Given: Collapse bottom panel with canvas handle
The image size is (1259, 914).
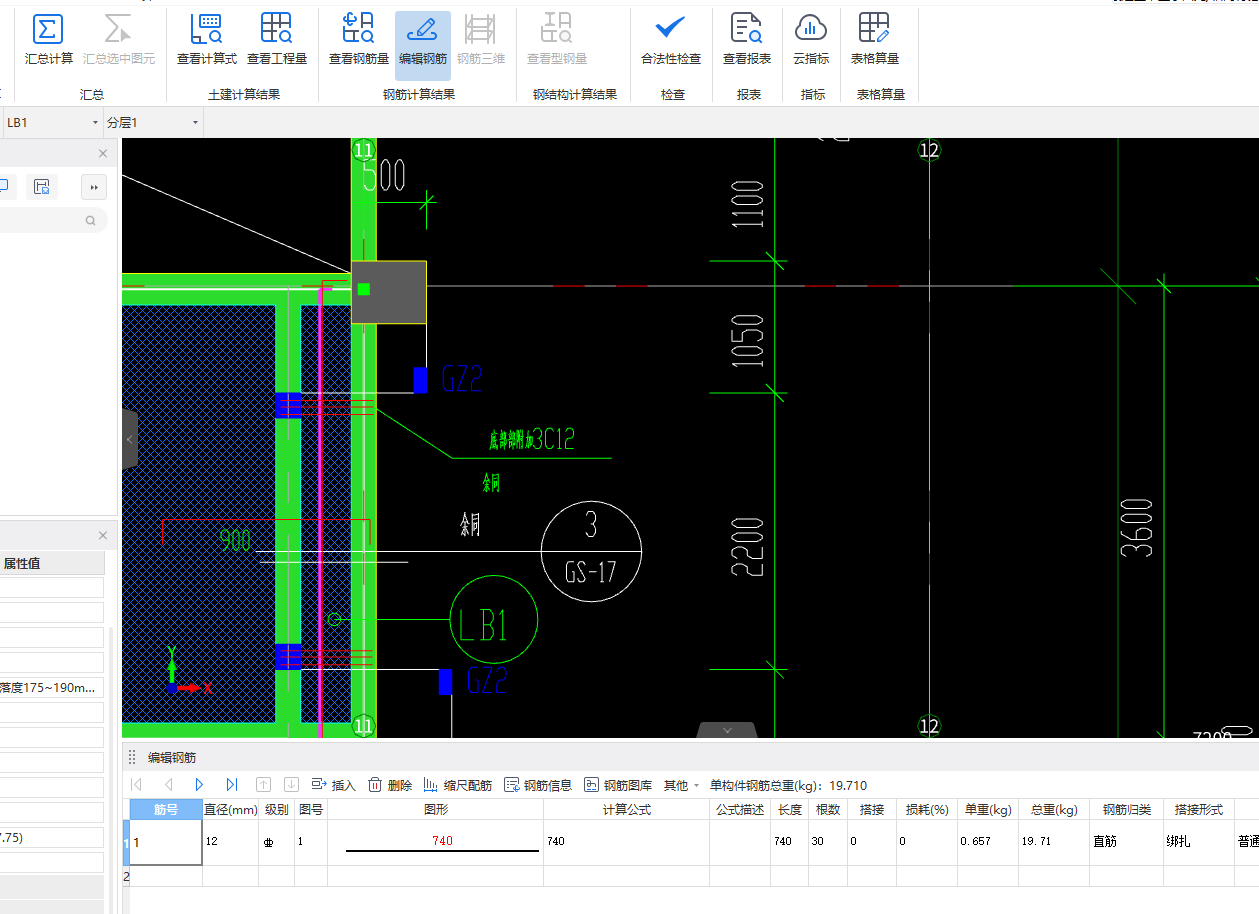Looking at the screenshot, I should click(727, 730).
